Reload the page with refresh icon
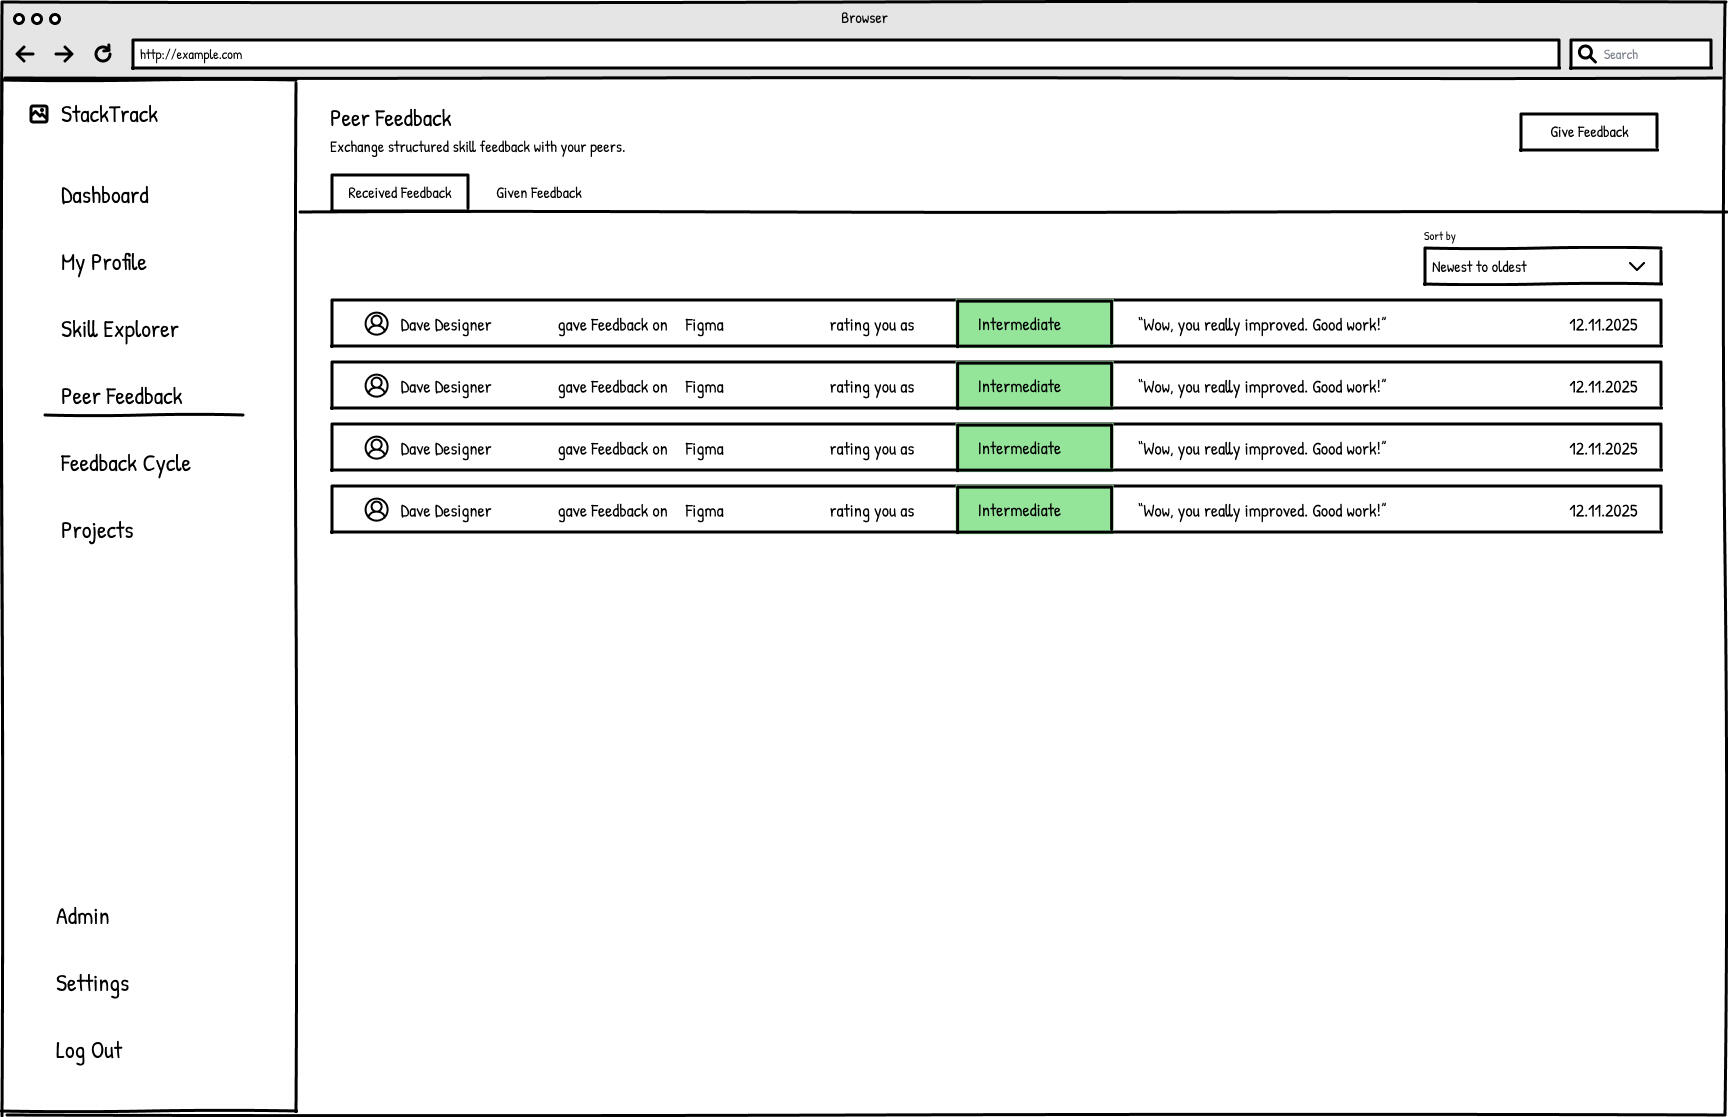 (x=102, y=54)
